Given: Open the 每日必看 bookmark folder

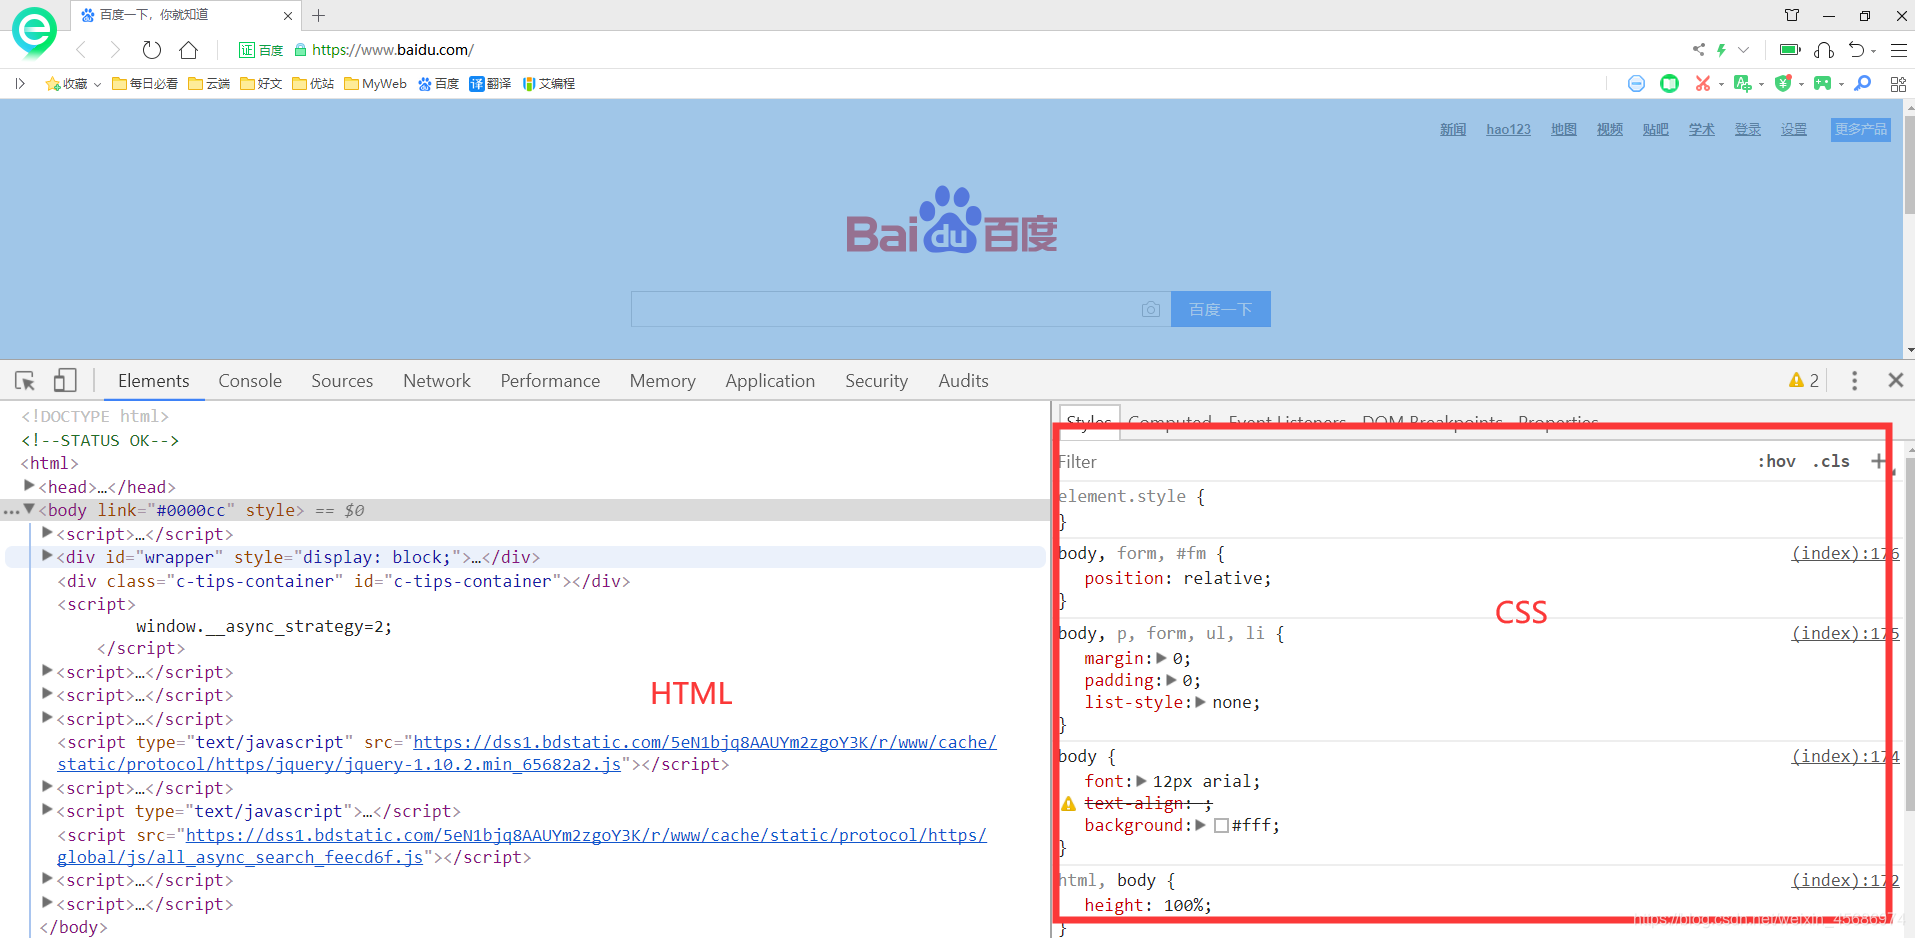Looking at the screenshot, I should click(145, 84).
